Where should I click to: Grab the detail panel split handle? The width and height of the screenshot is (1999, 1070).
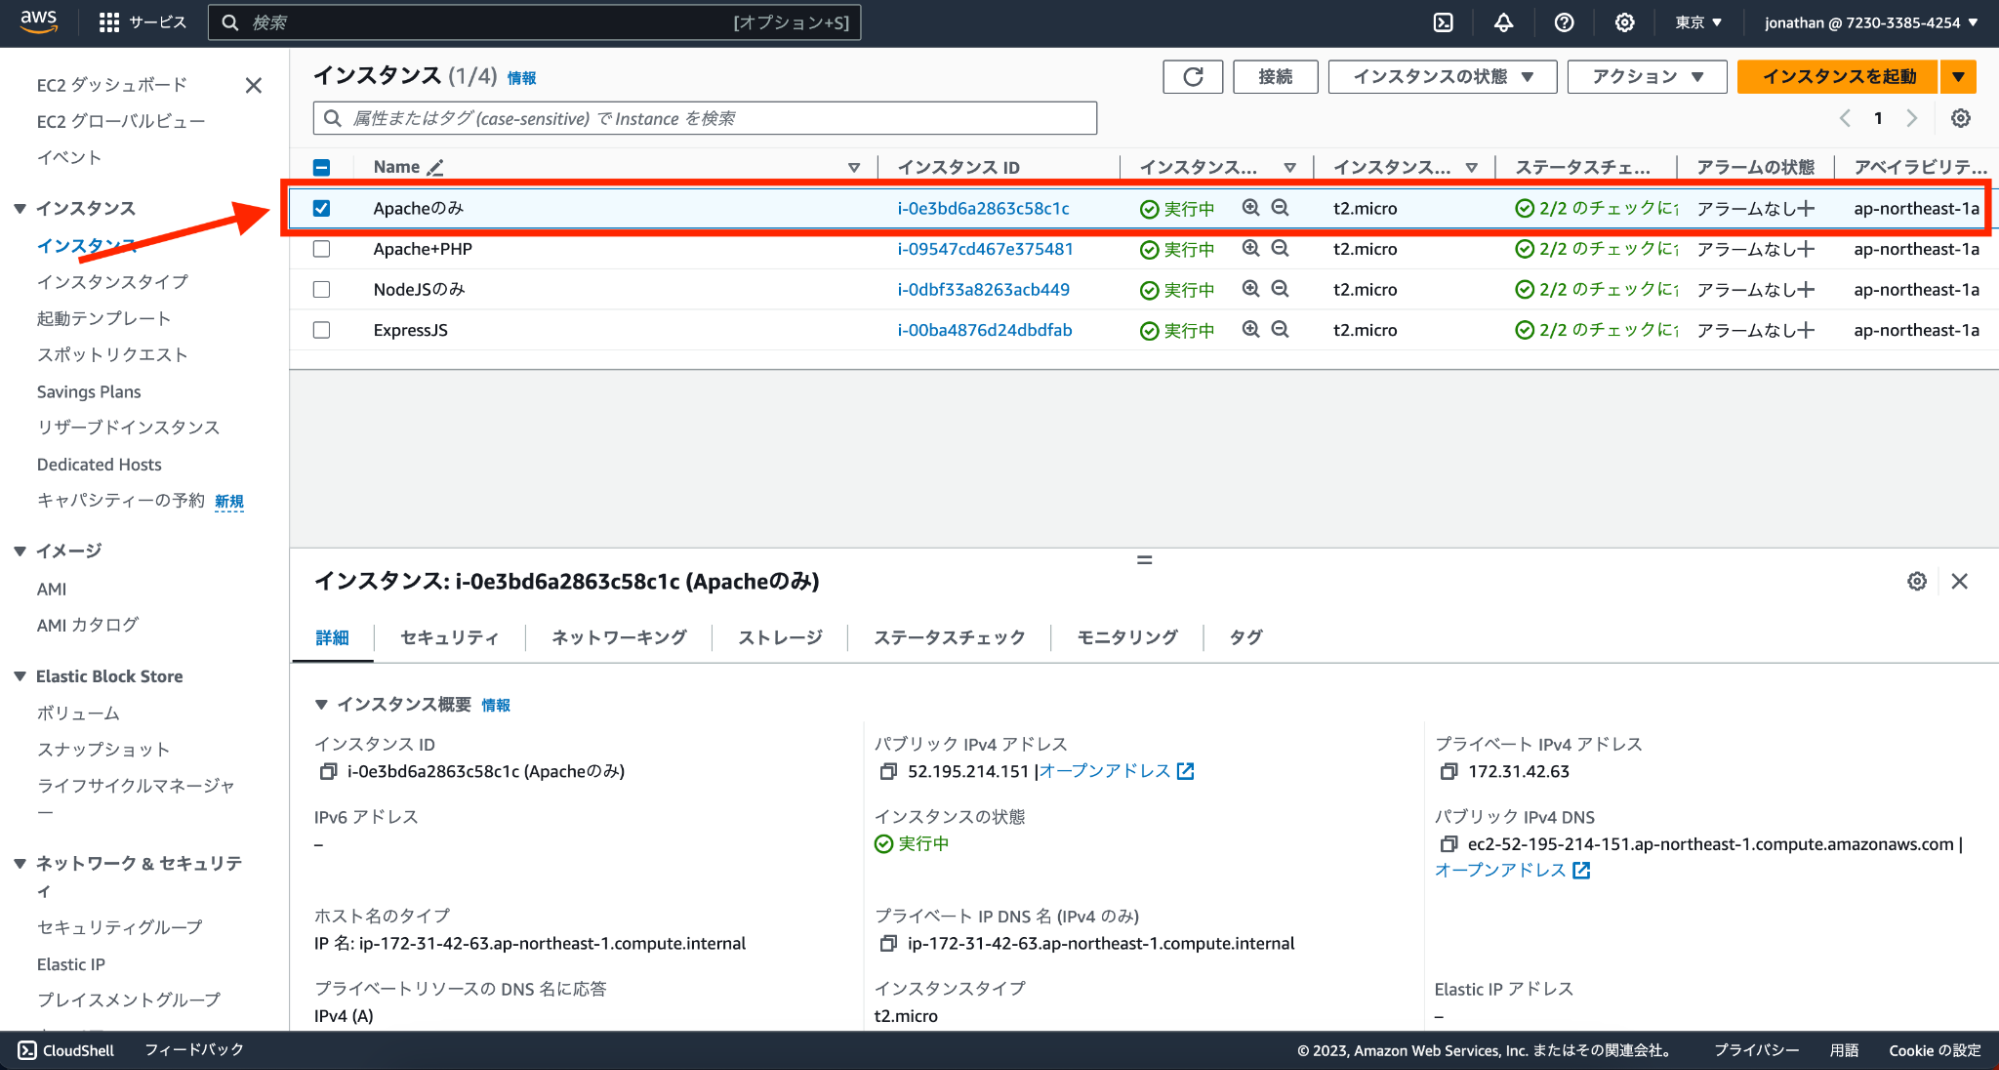click(1144, 560)
